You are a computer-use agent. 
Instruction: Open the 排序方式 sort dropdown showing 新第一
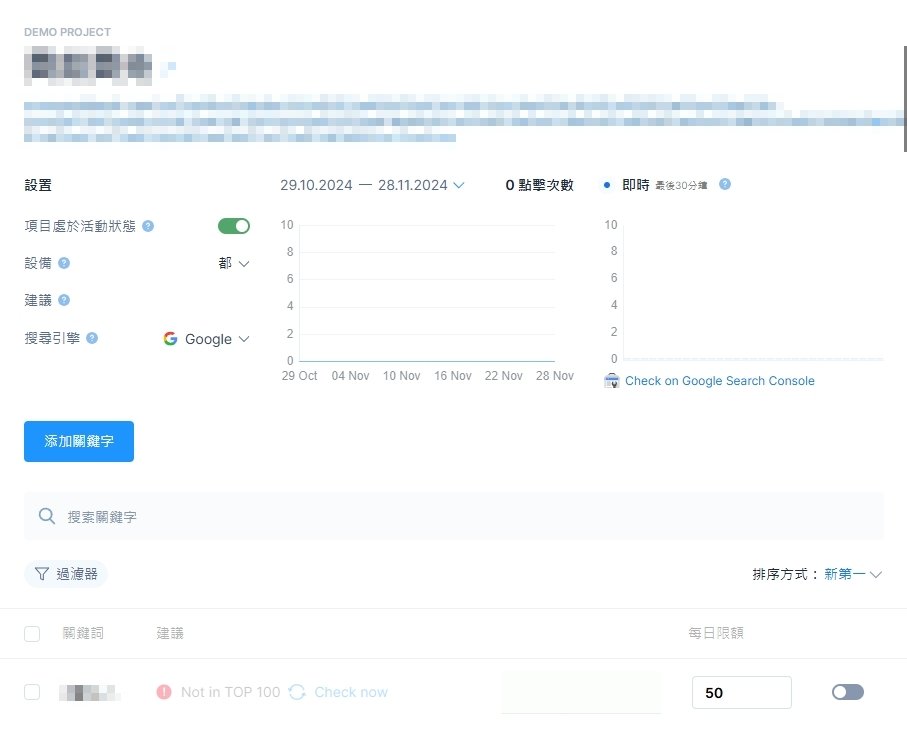[851, 574]
